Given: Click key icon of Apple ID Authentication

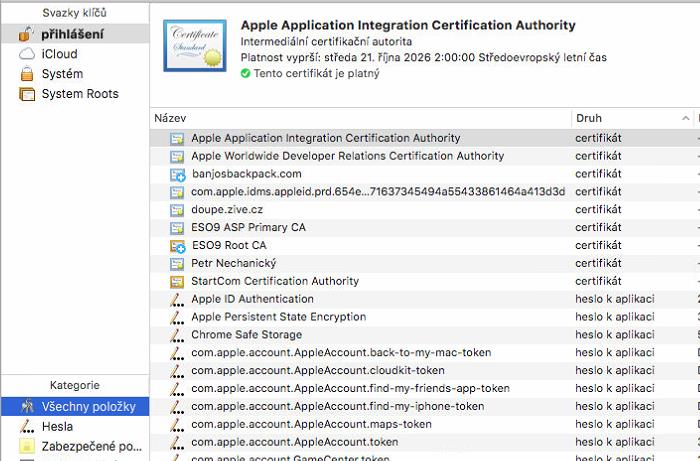Looking at the screenshot, I should point(177,299).
